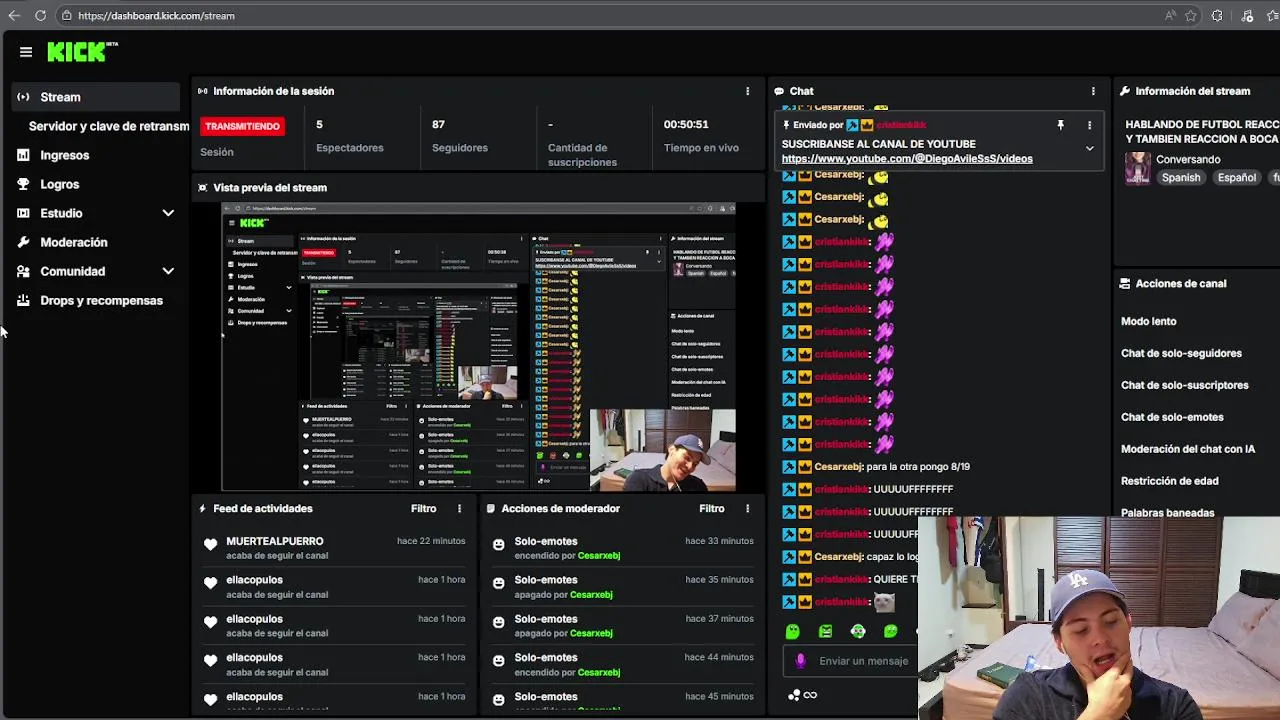The height and width of the screenshot is (720, 1280).
Task: Pick the fourth green emote above chat input
Action: click(x=890, y=632)
